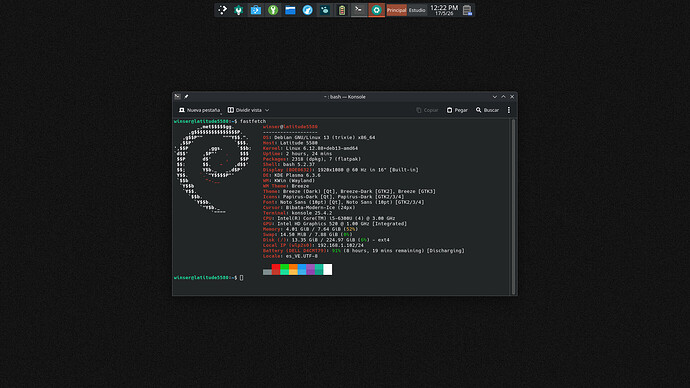Open the green key password manager icon
The height and width of the screenshot is (388, 690).
coord(273,10)
